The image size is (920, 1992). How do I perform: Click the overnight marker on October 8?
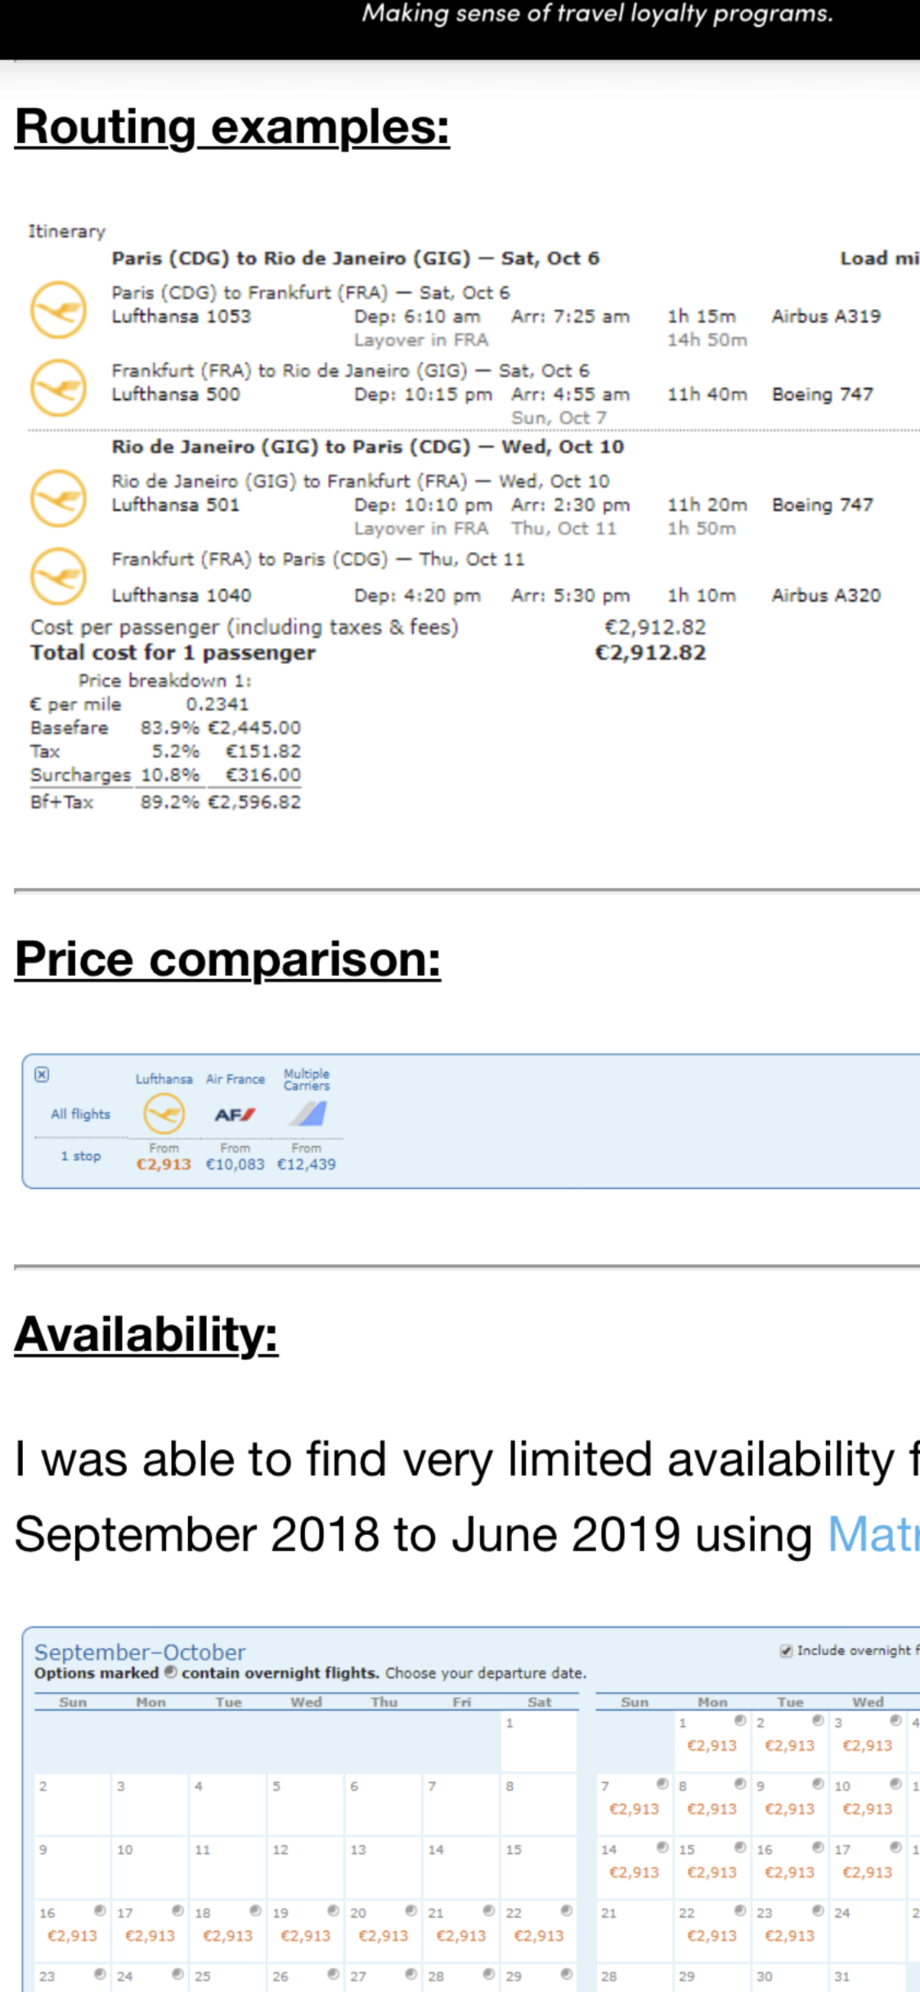[x=740, y=1784]
